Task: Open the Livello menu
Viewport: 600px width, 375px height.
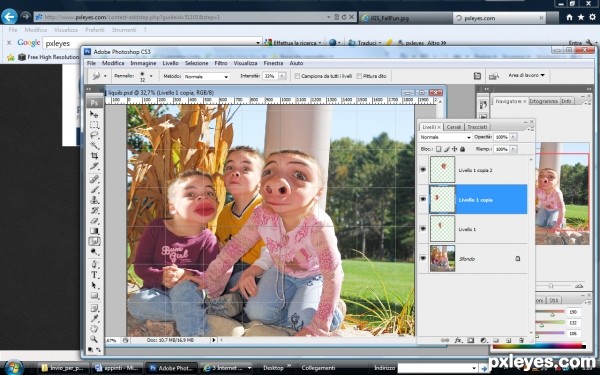Action: (x=170, y=63)
